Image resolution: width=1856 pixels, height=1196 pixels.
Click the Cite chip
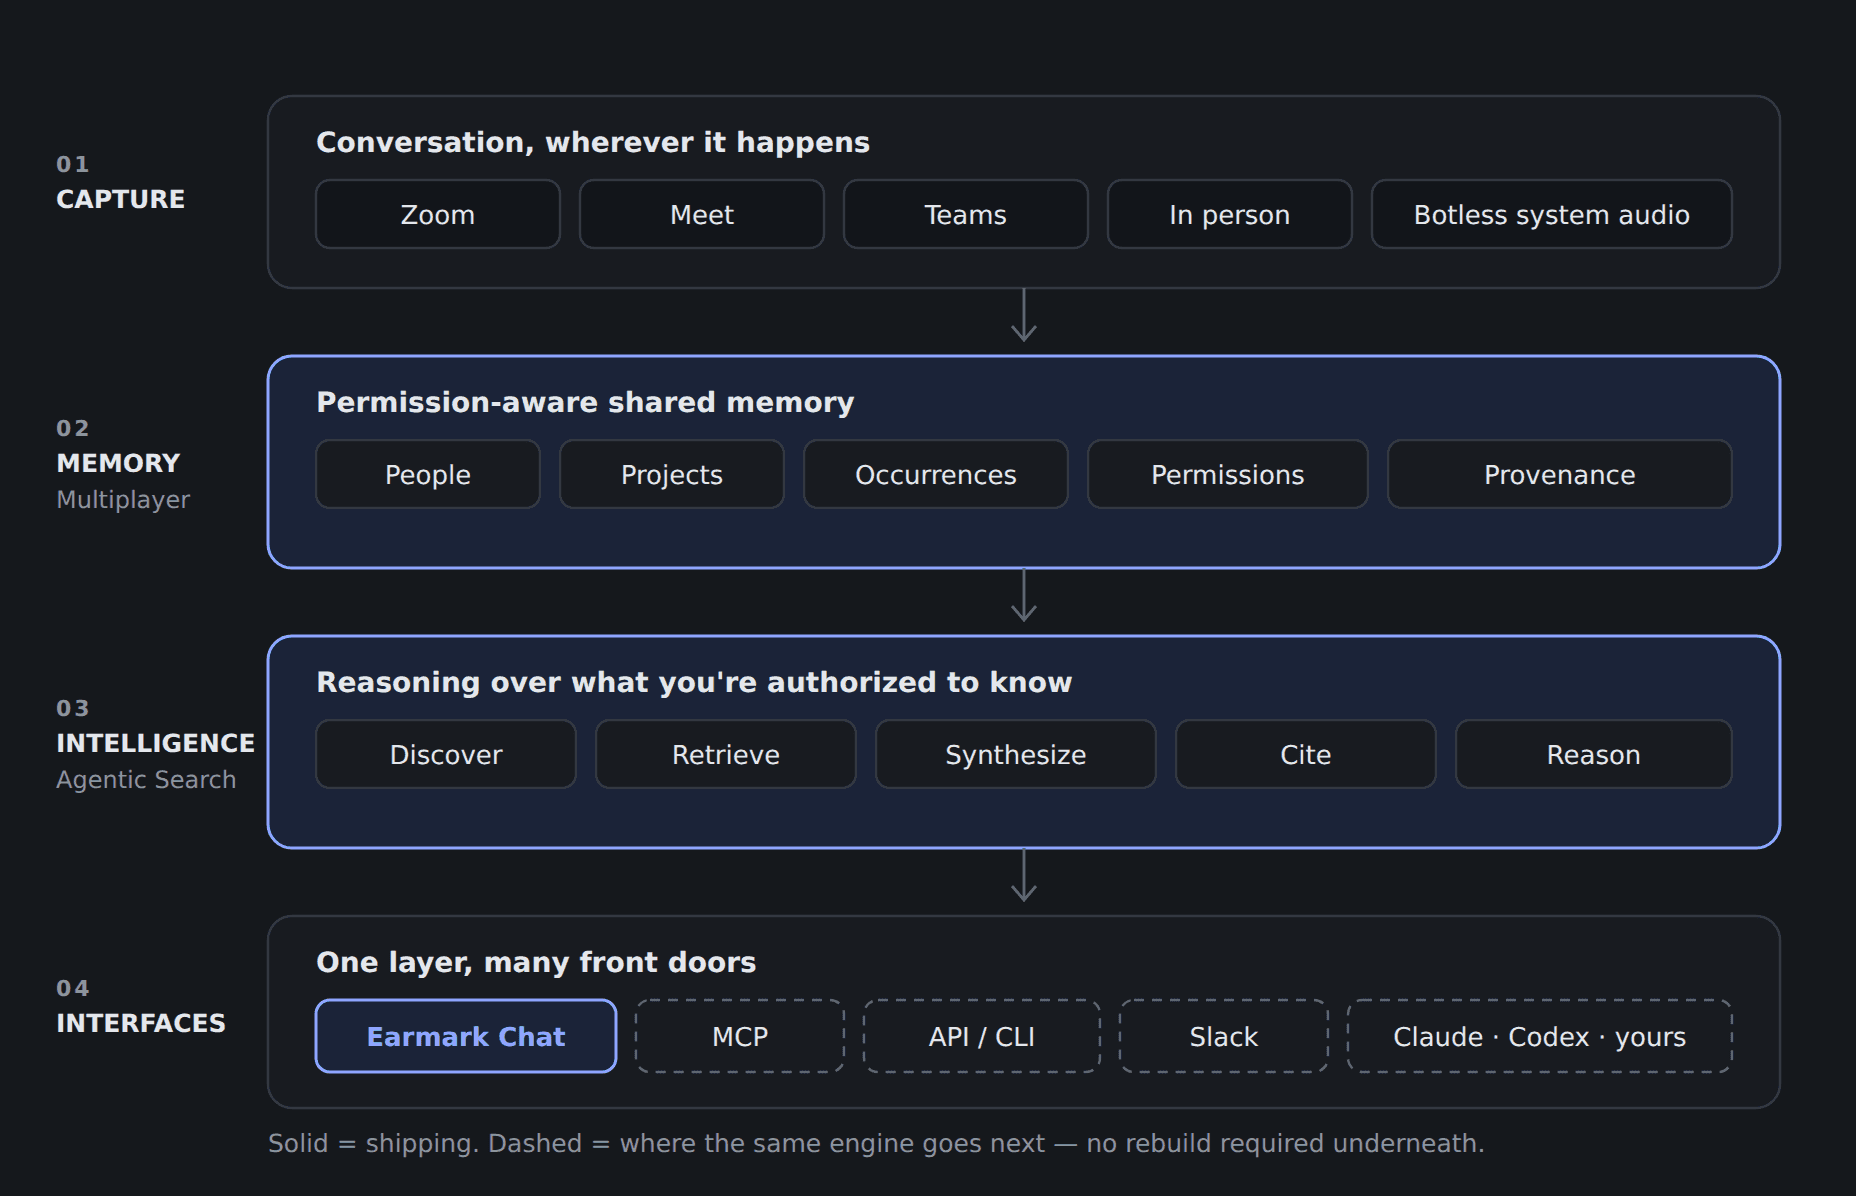[x=1306, y=754]
